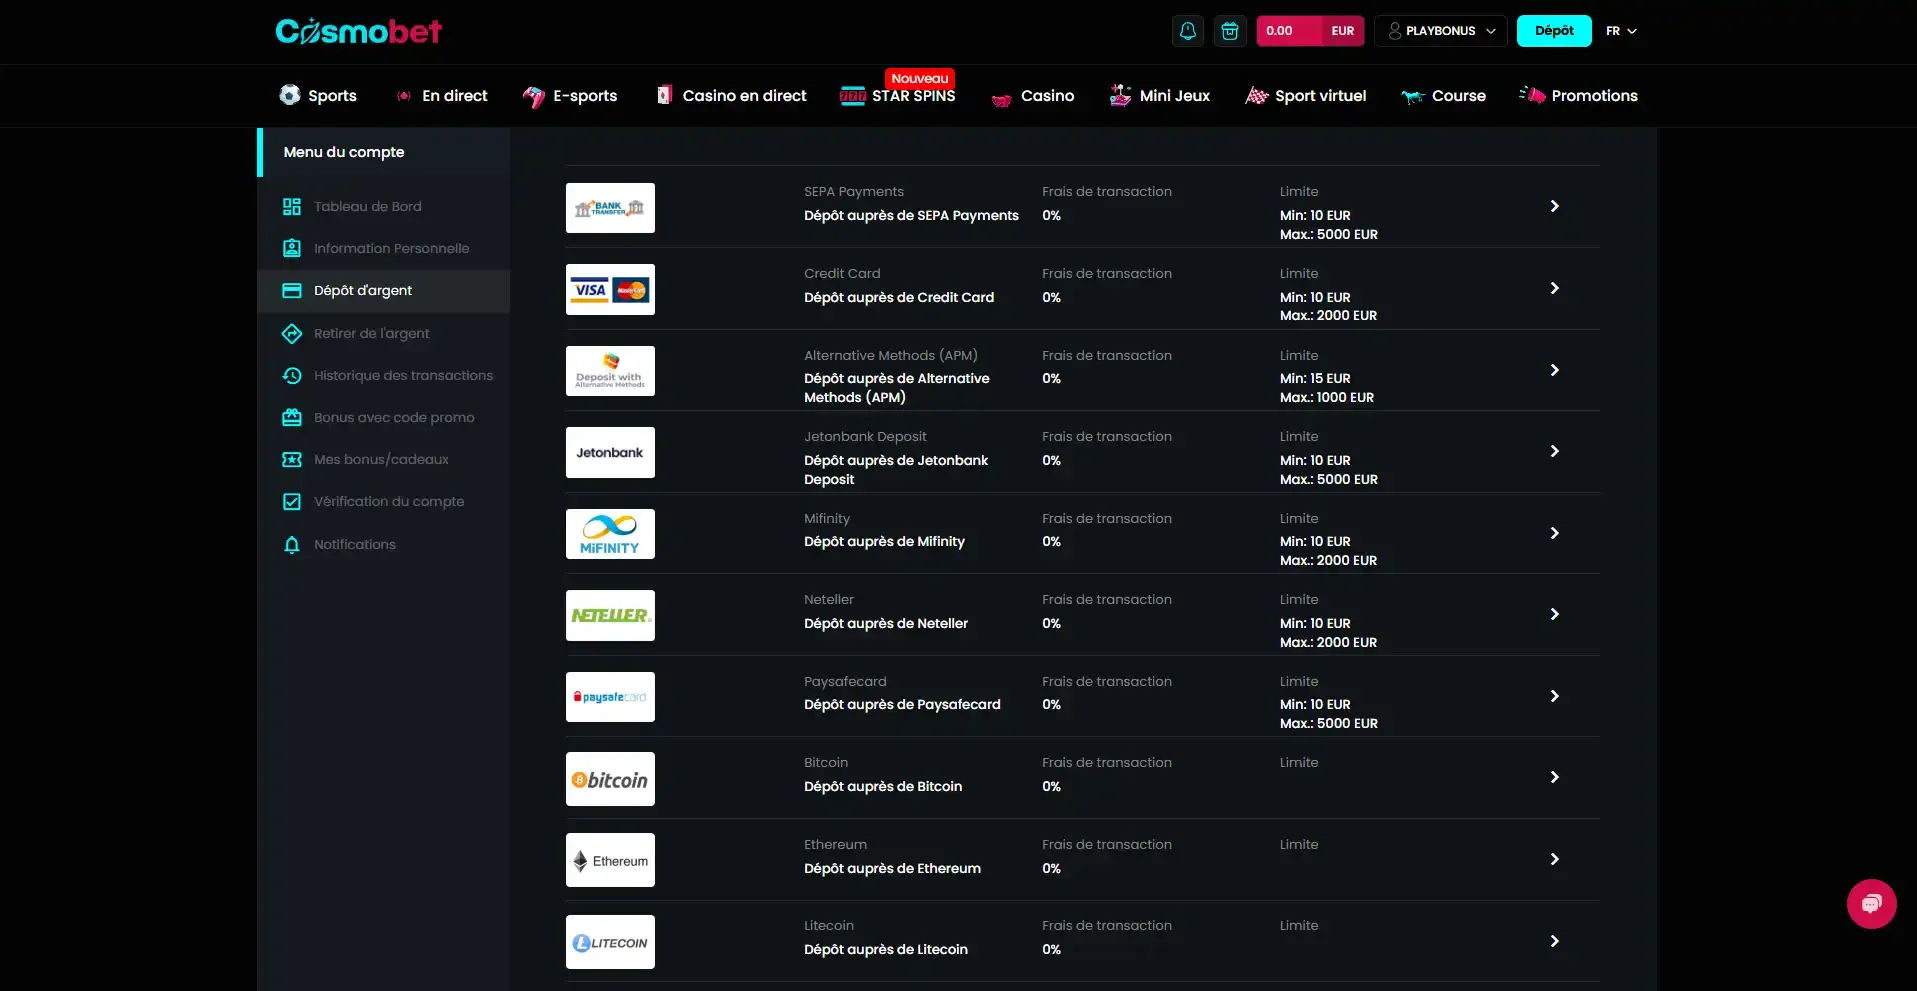Expand the PLAYBONUS account dropdown
The image size is (1917, 991).
point(1441,31)
